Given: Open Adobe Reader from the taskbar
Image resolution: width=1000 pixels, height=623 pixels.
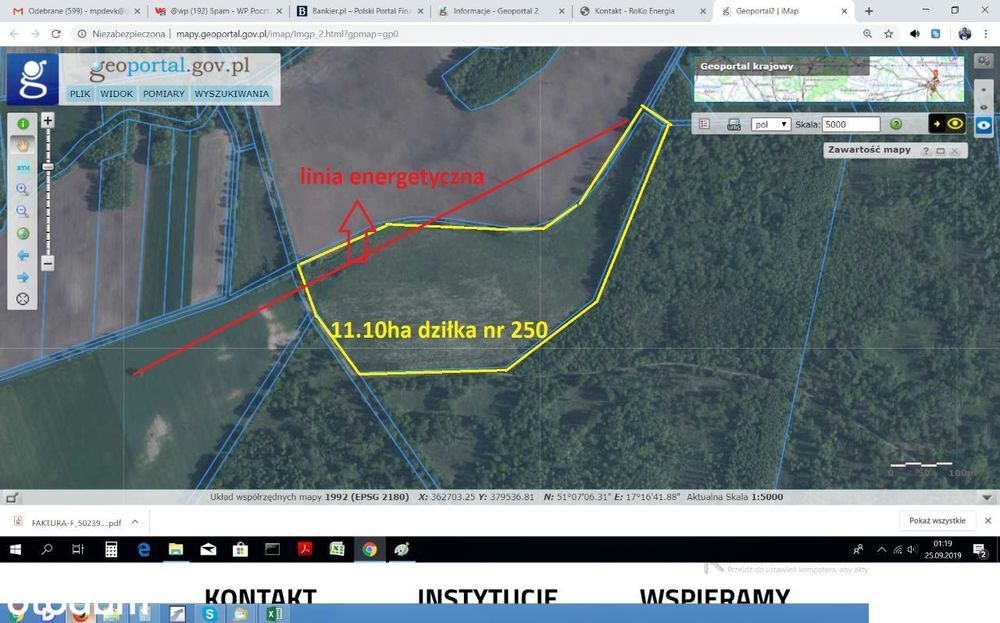Looking at the screenshot, I should (305, 549).
